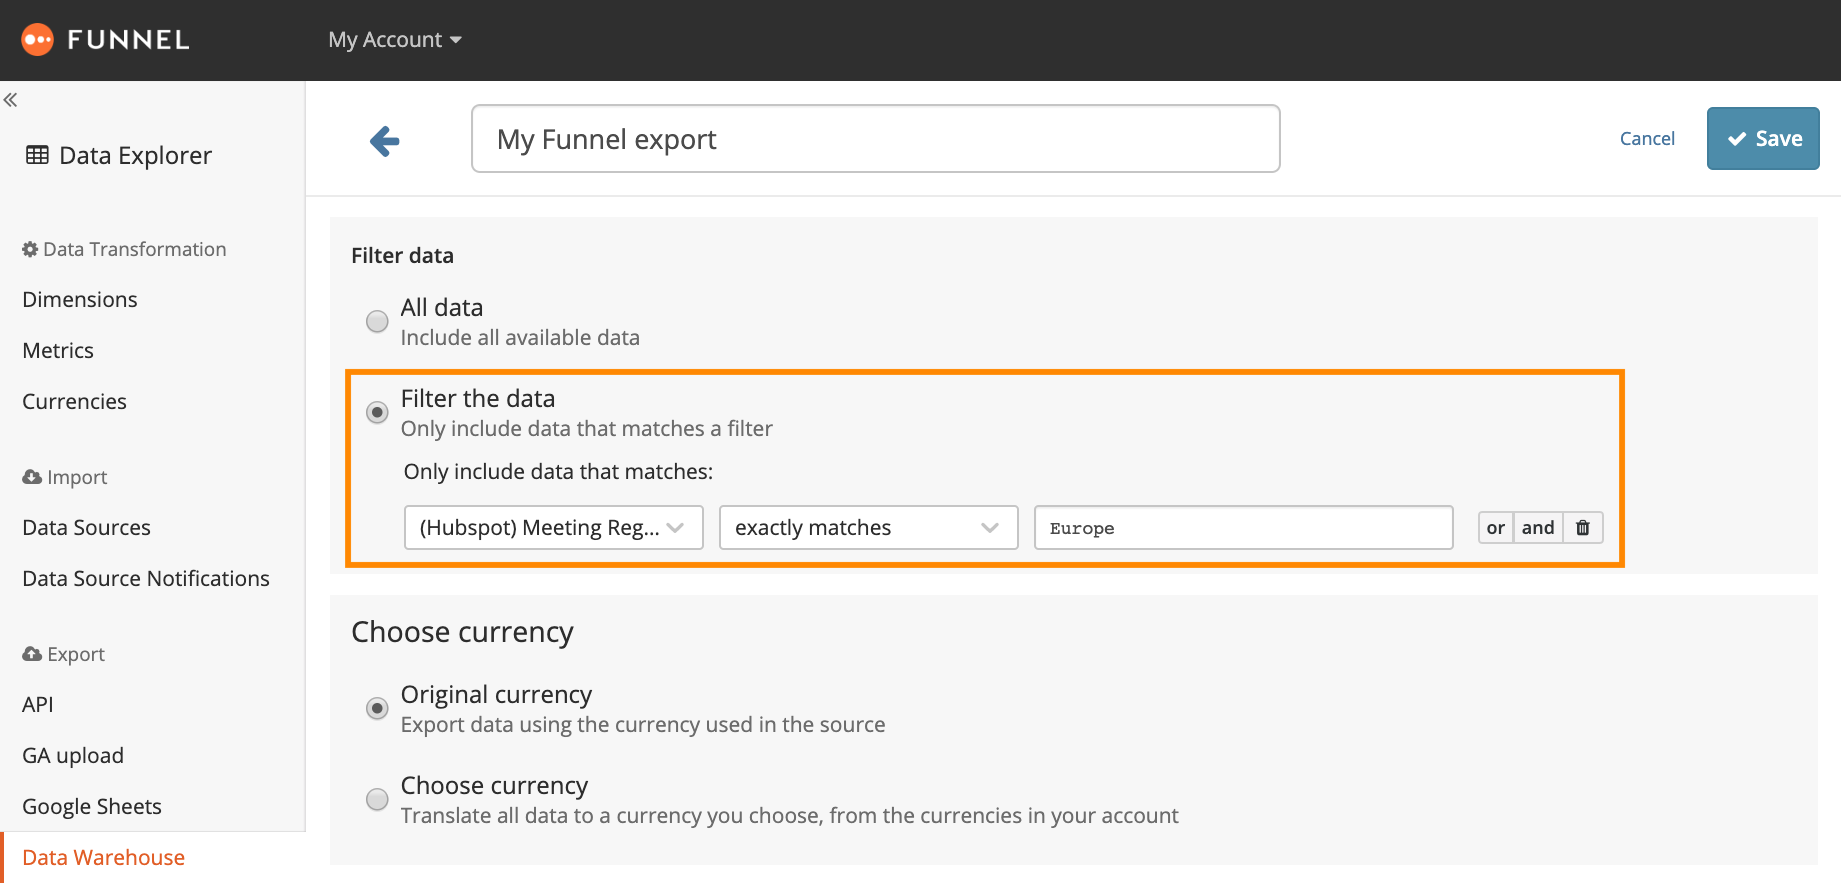Click the filter value field containing Europe

pyautogui.click(x=1244, y=528)
